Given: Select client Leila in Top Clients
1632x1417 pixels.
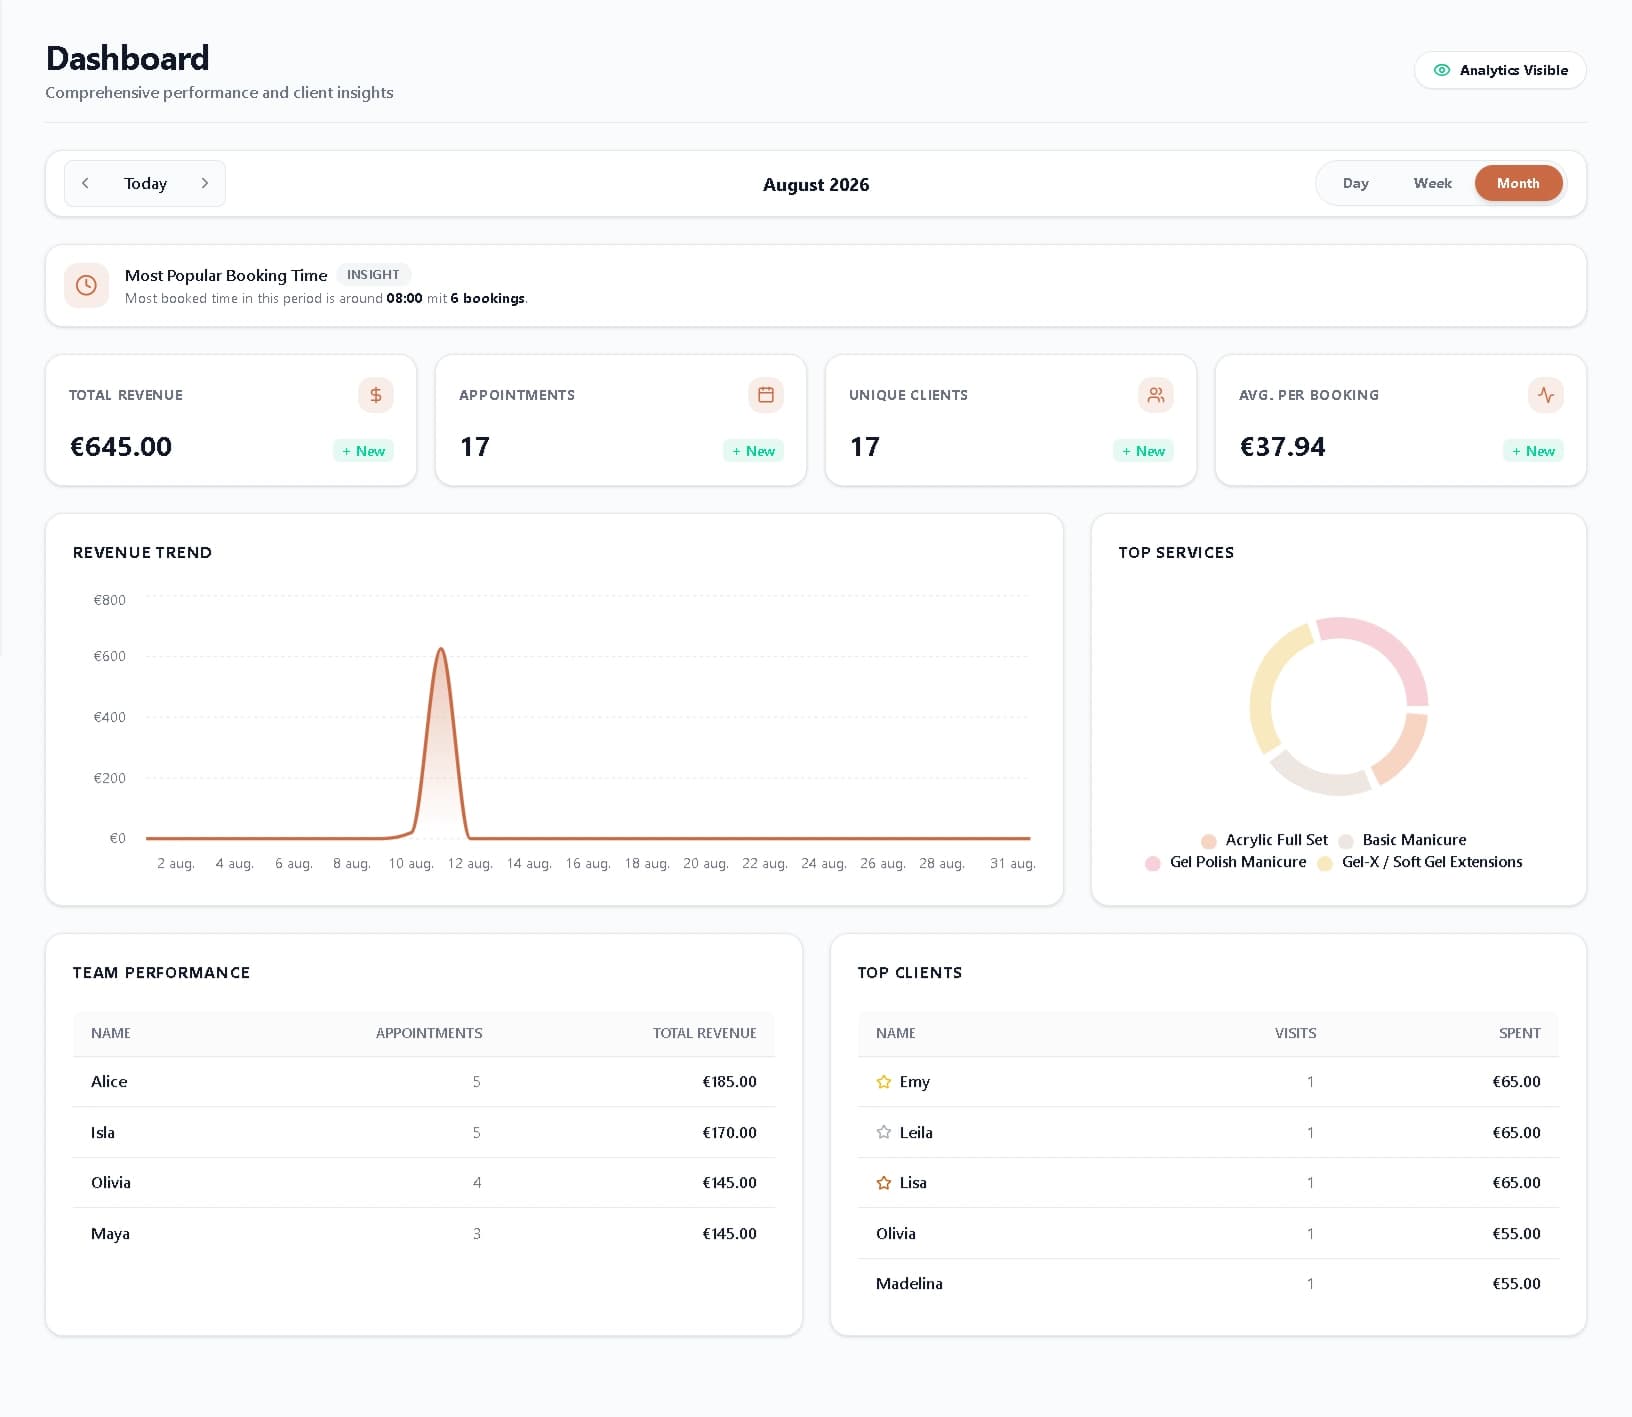Looking at the screenshot, I should tap(1208, 1132).
